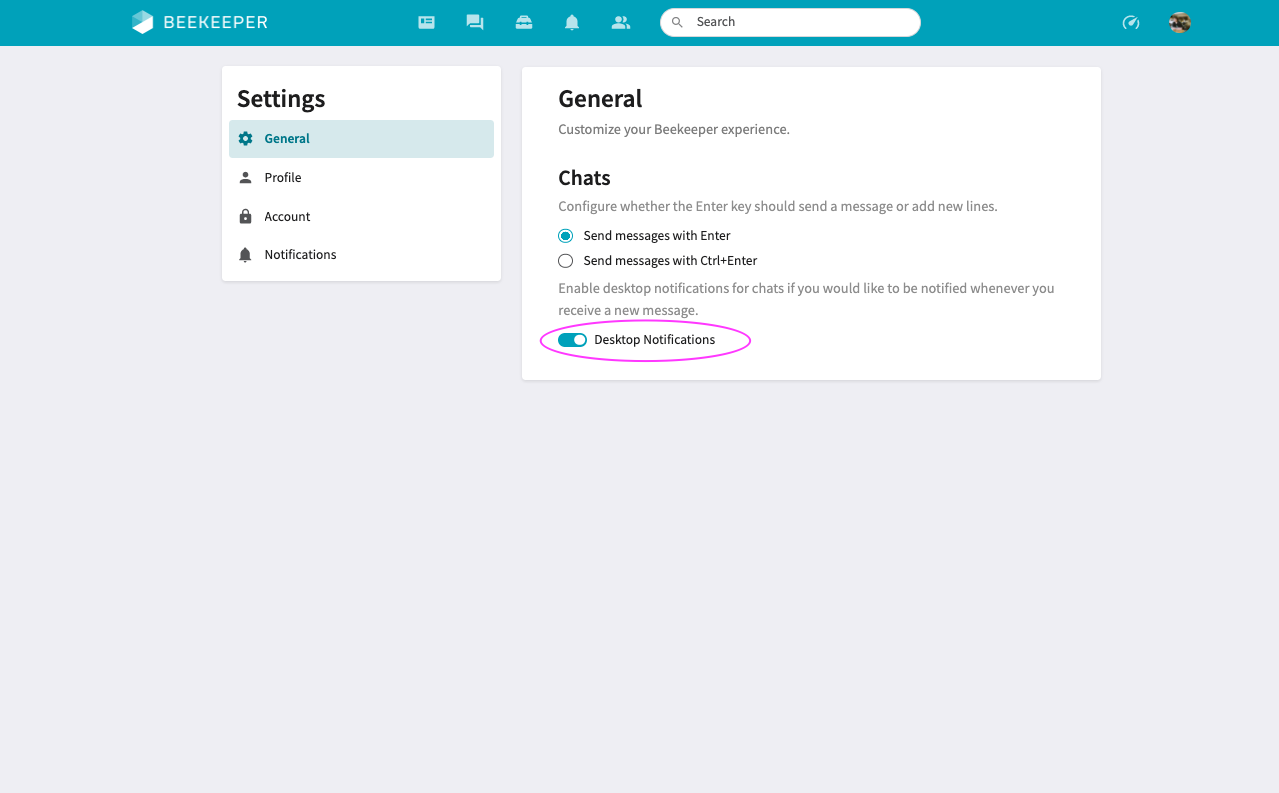Click the toolbox icon in top navigation
Screen dimensions: 1279x793
[x=524, y=22]
